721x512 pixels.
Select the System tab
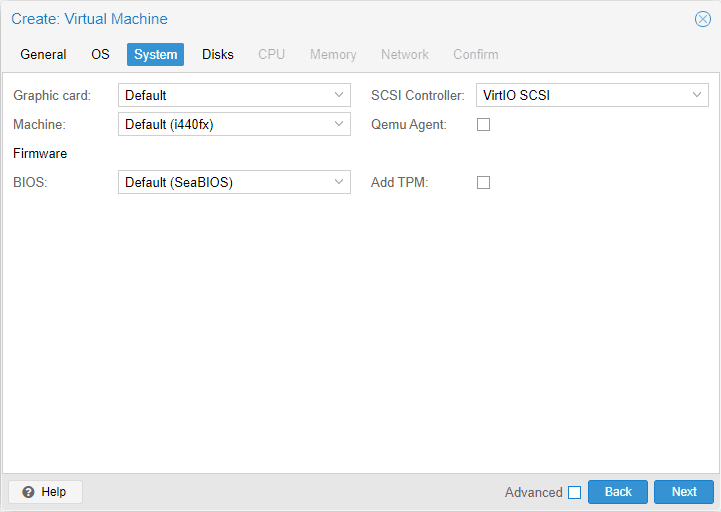(x=155, y=55)
